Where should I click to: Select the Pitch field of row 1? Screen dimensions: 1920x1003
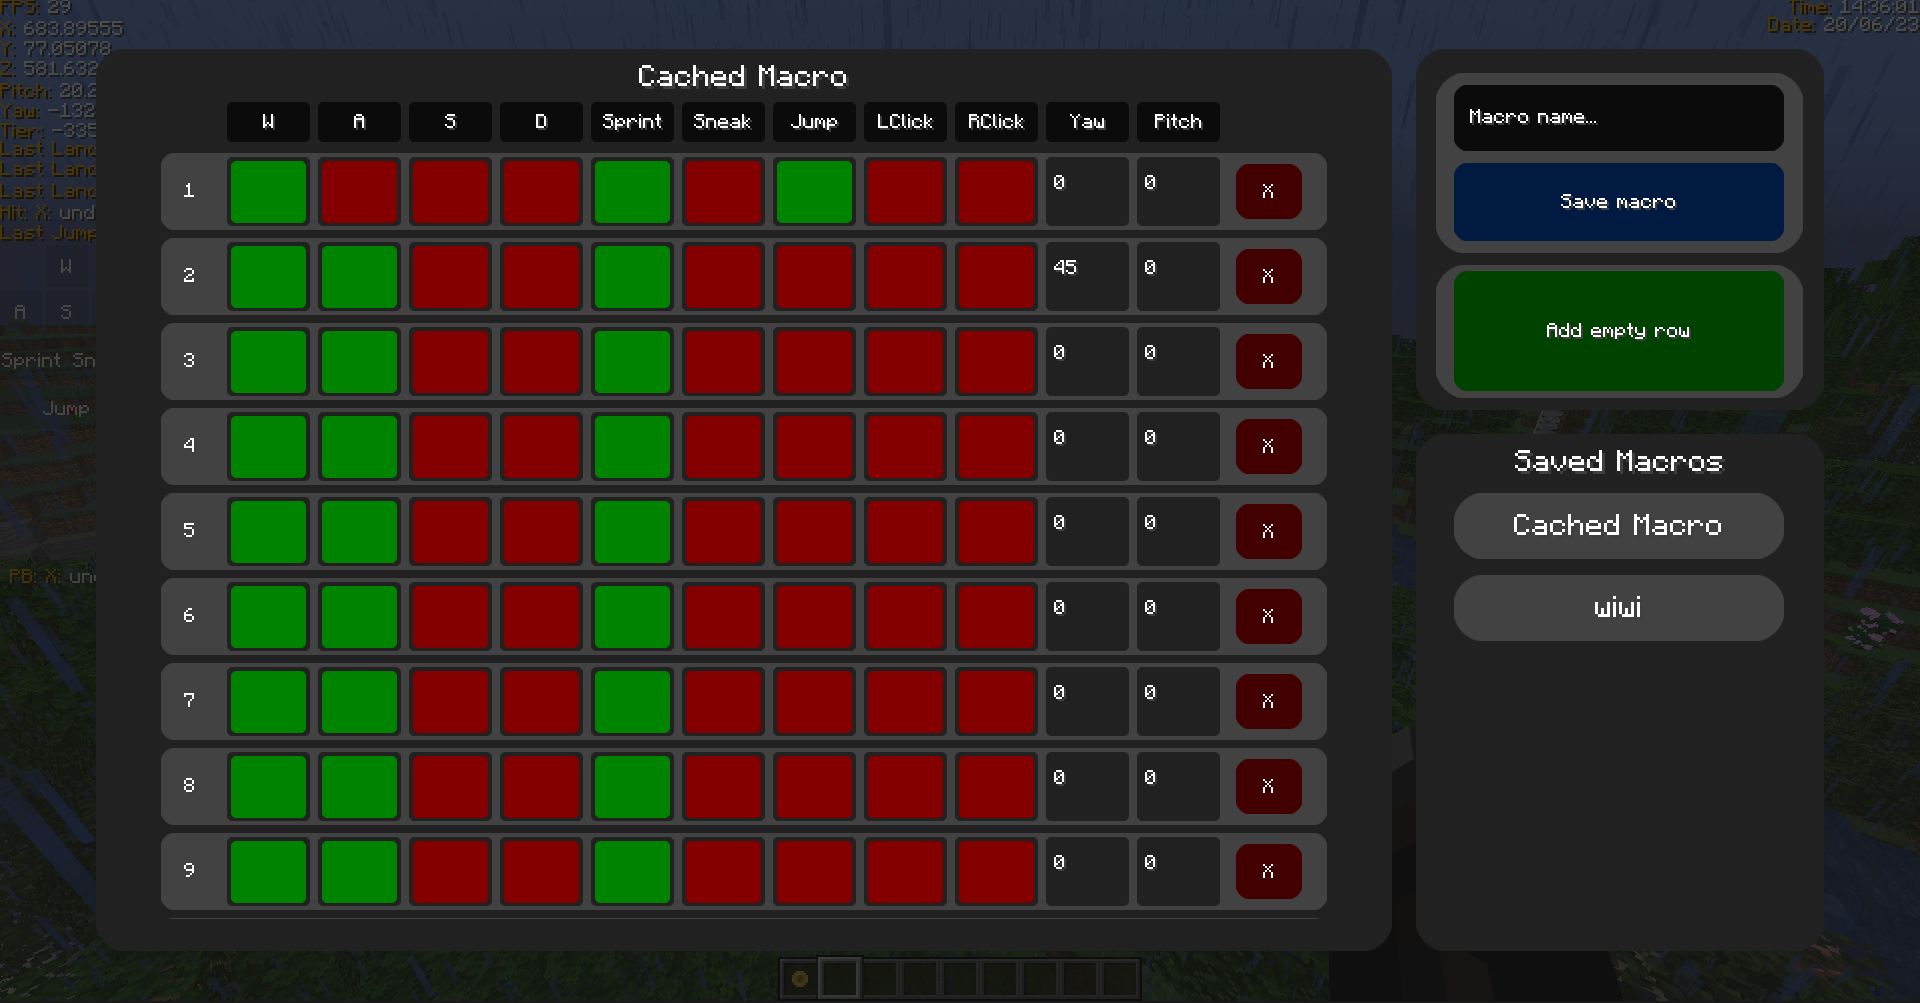(1177, 191)
